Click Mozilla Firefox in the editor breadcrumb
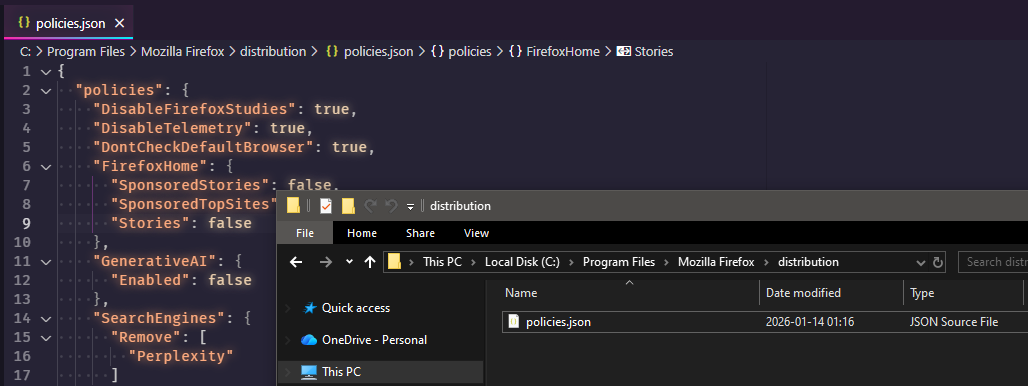 (x=183, y=51)
